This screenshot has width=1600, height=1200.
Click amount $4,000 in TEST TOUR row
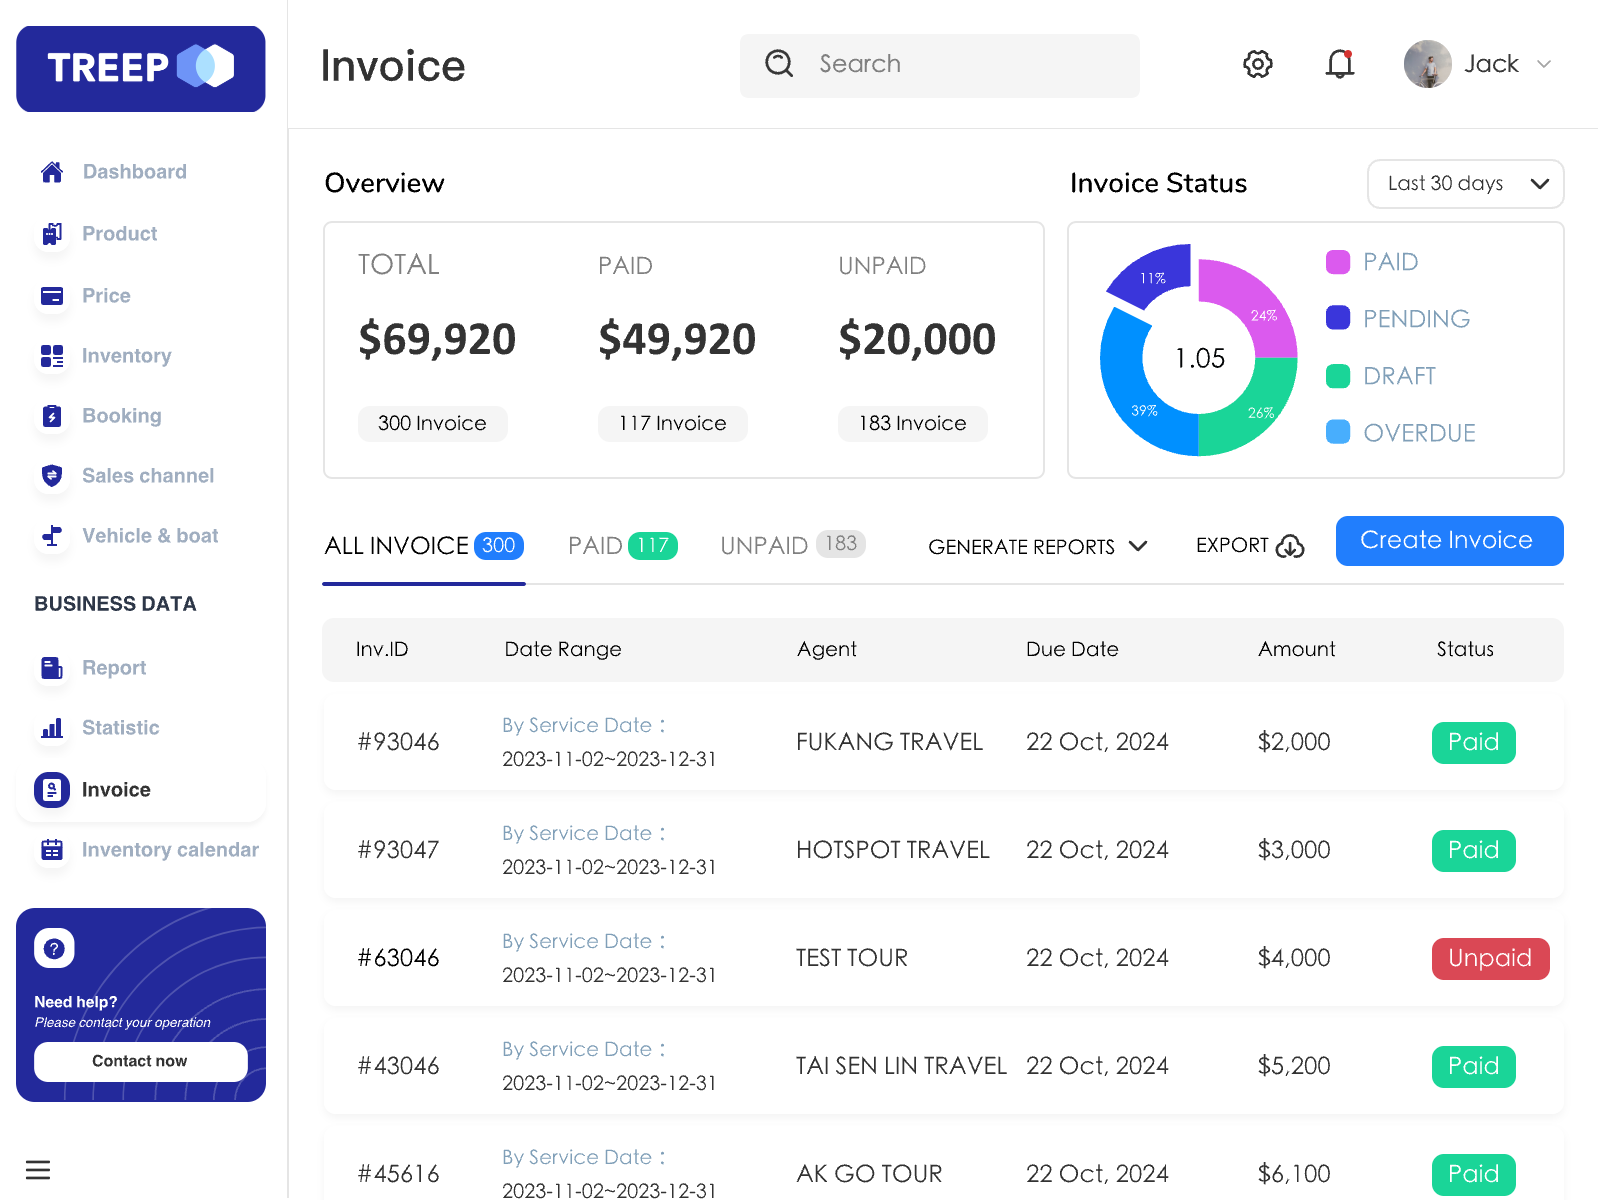click(x=1294, y=958)
